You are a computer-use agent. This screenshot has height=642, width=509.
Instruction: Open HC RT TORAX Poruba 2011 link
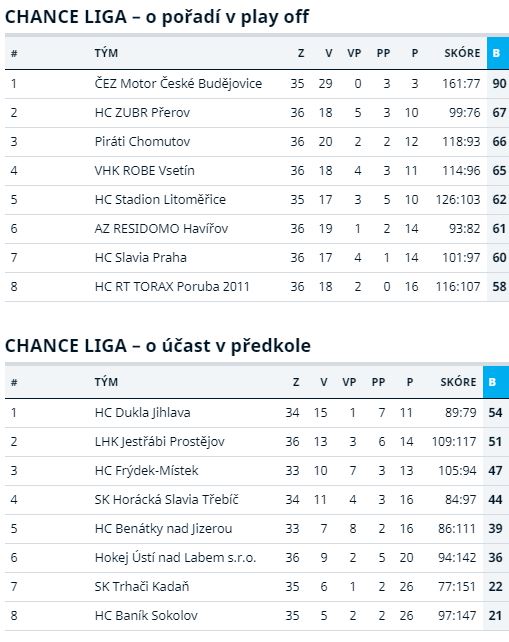(172, 287)
